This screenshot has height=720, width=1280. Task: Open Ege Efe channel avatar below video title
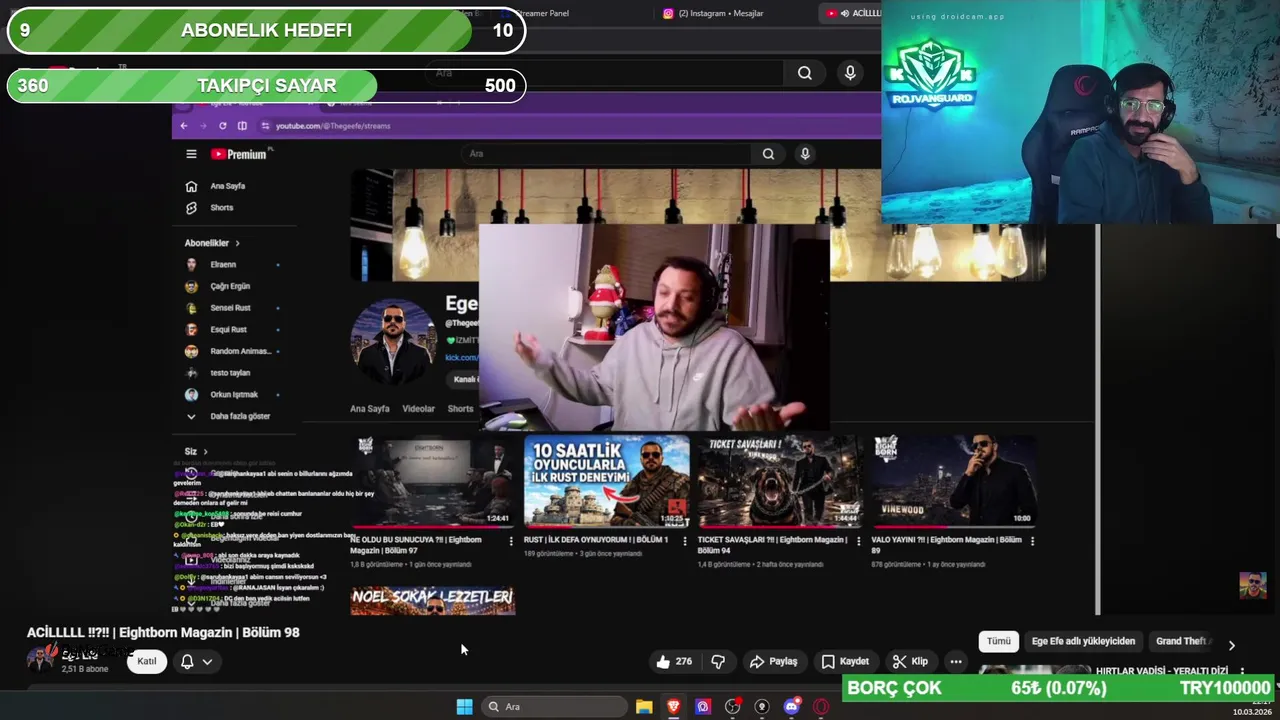click(41, 659)
